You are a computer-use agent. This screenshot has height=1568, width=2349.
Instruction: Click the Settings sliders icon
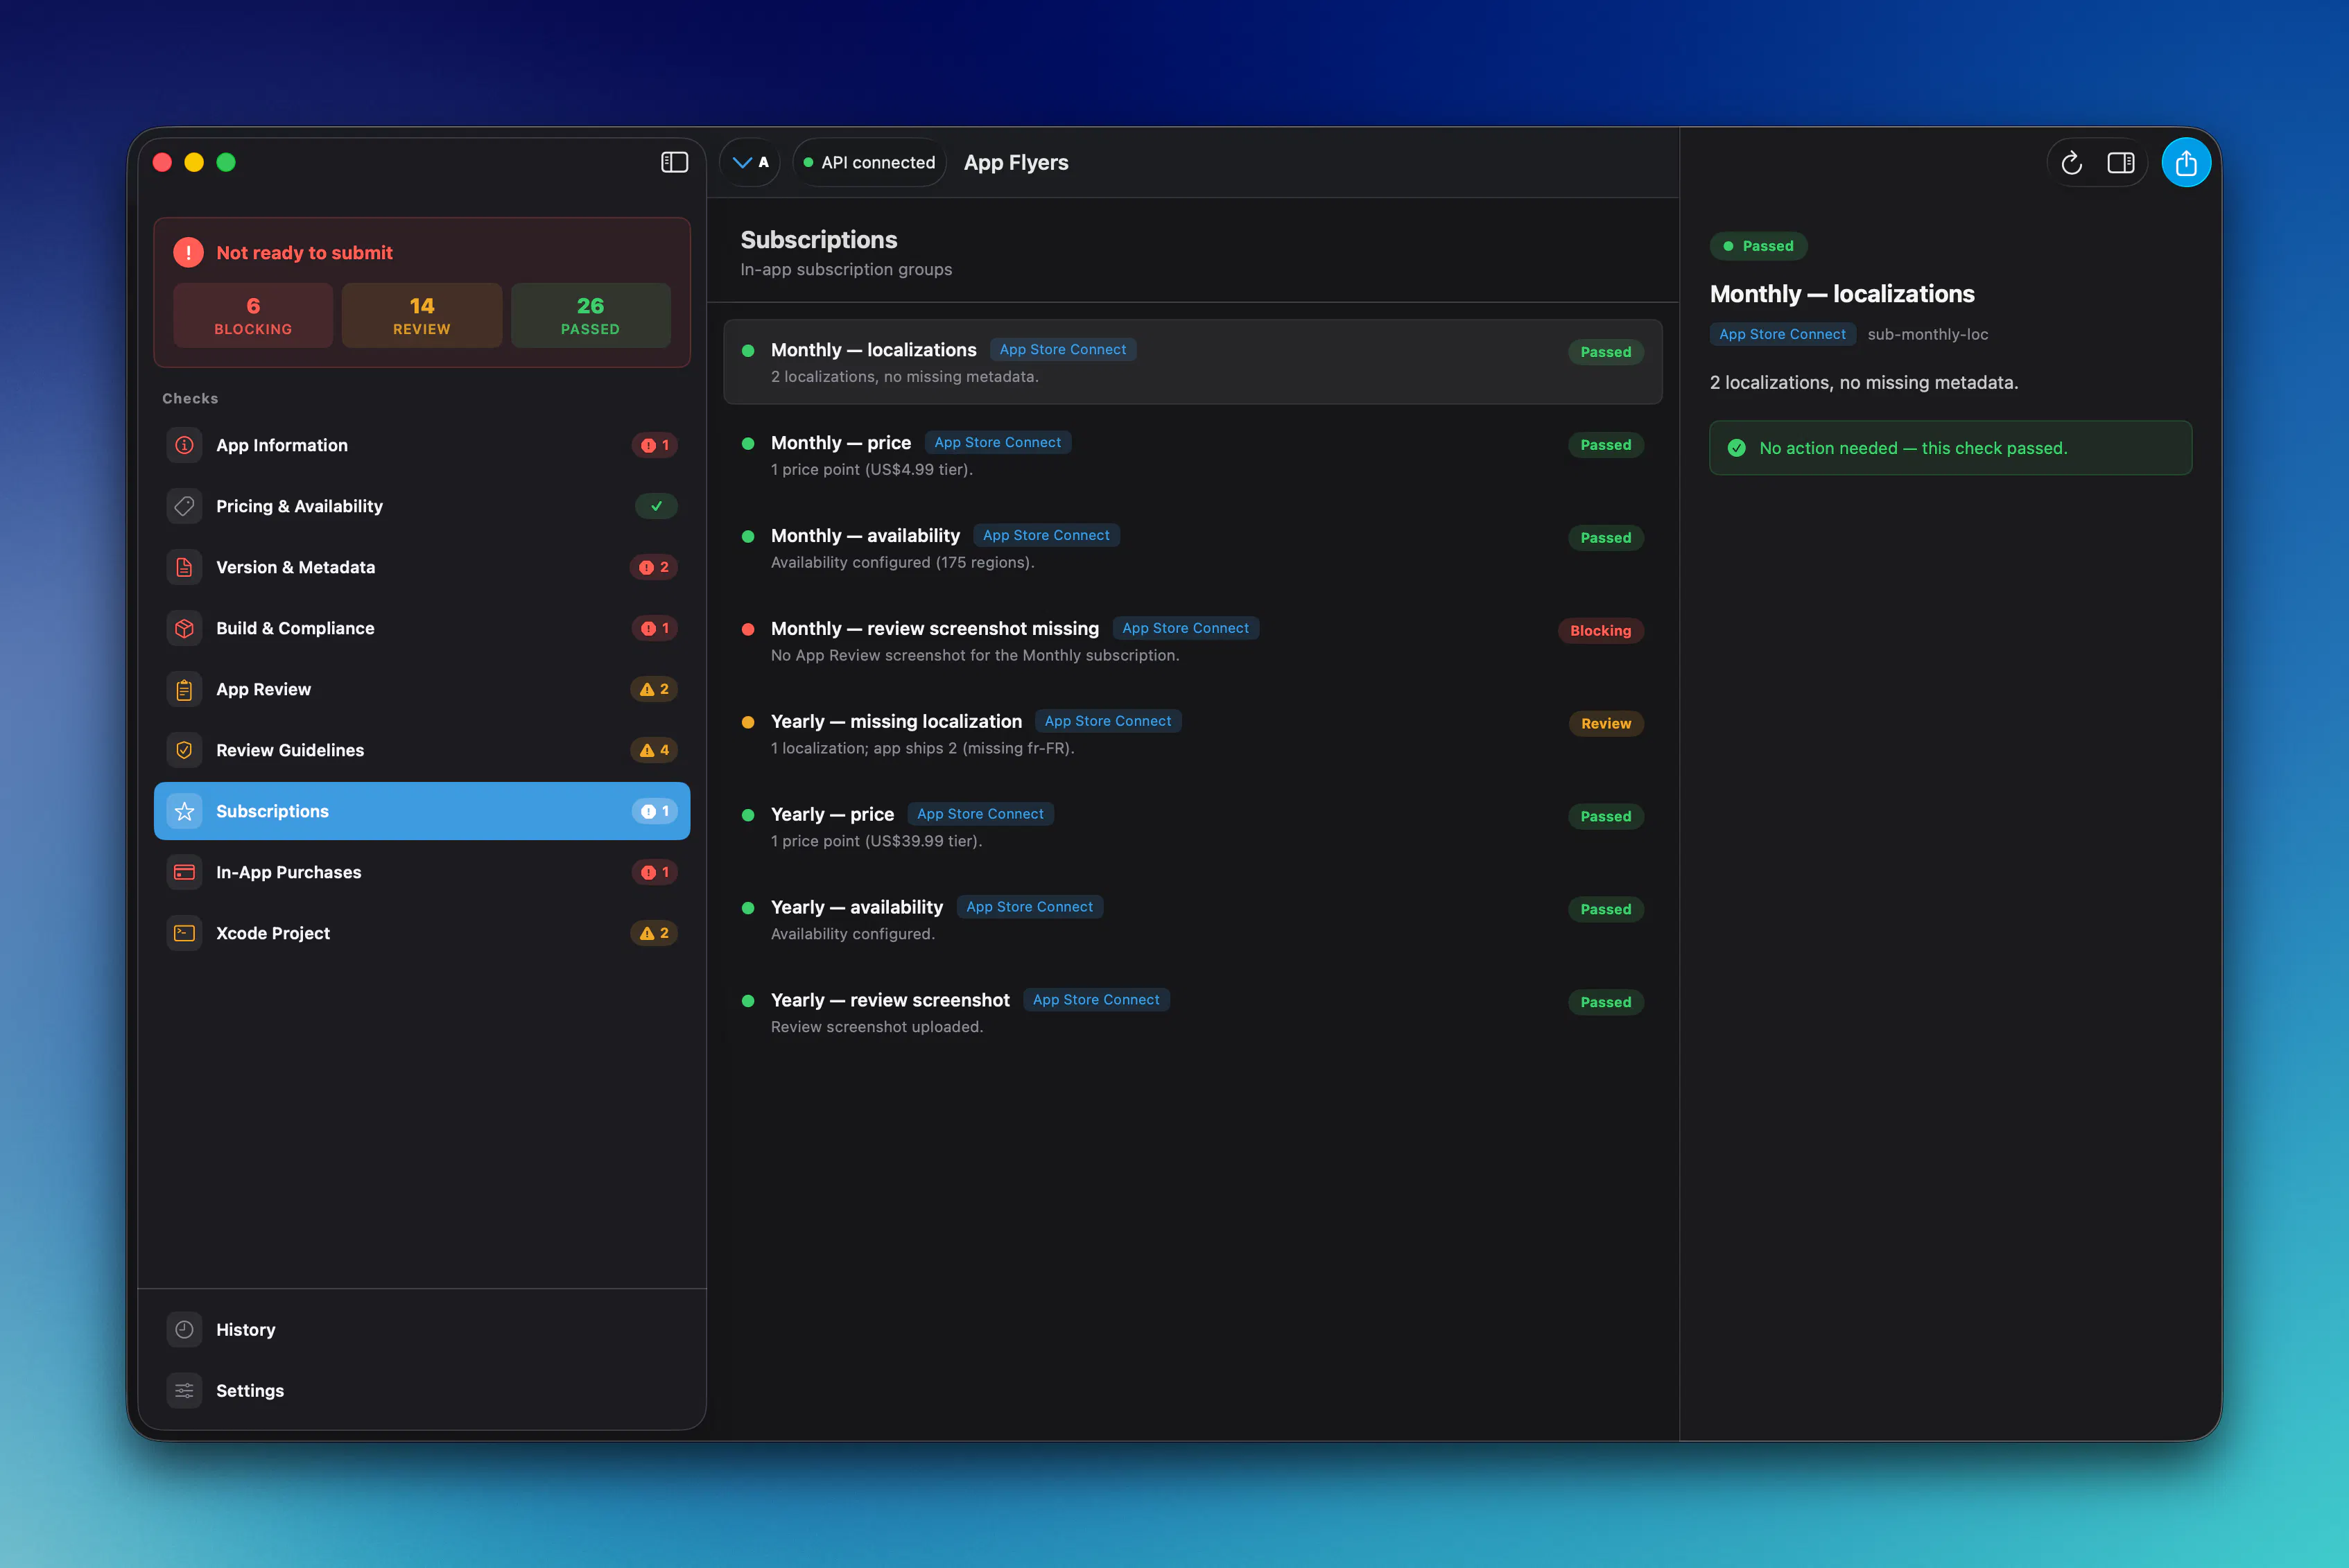coord(184,1391)
